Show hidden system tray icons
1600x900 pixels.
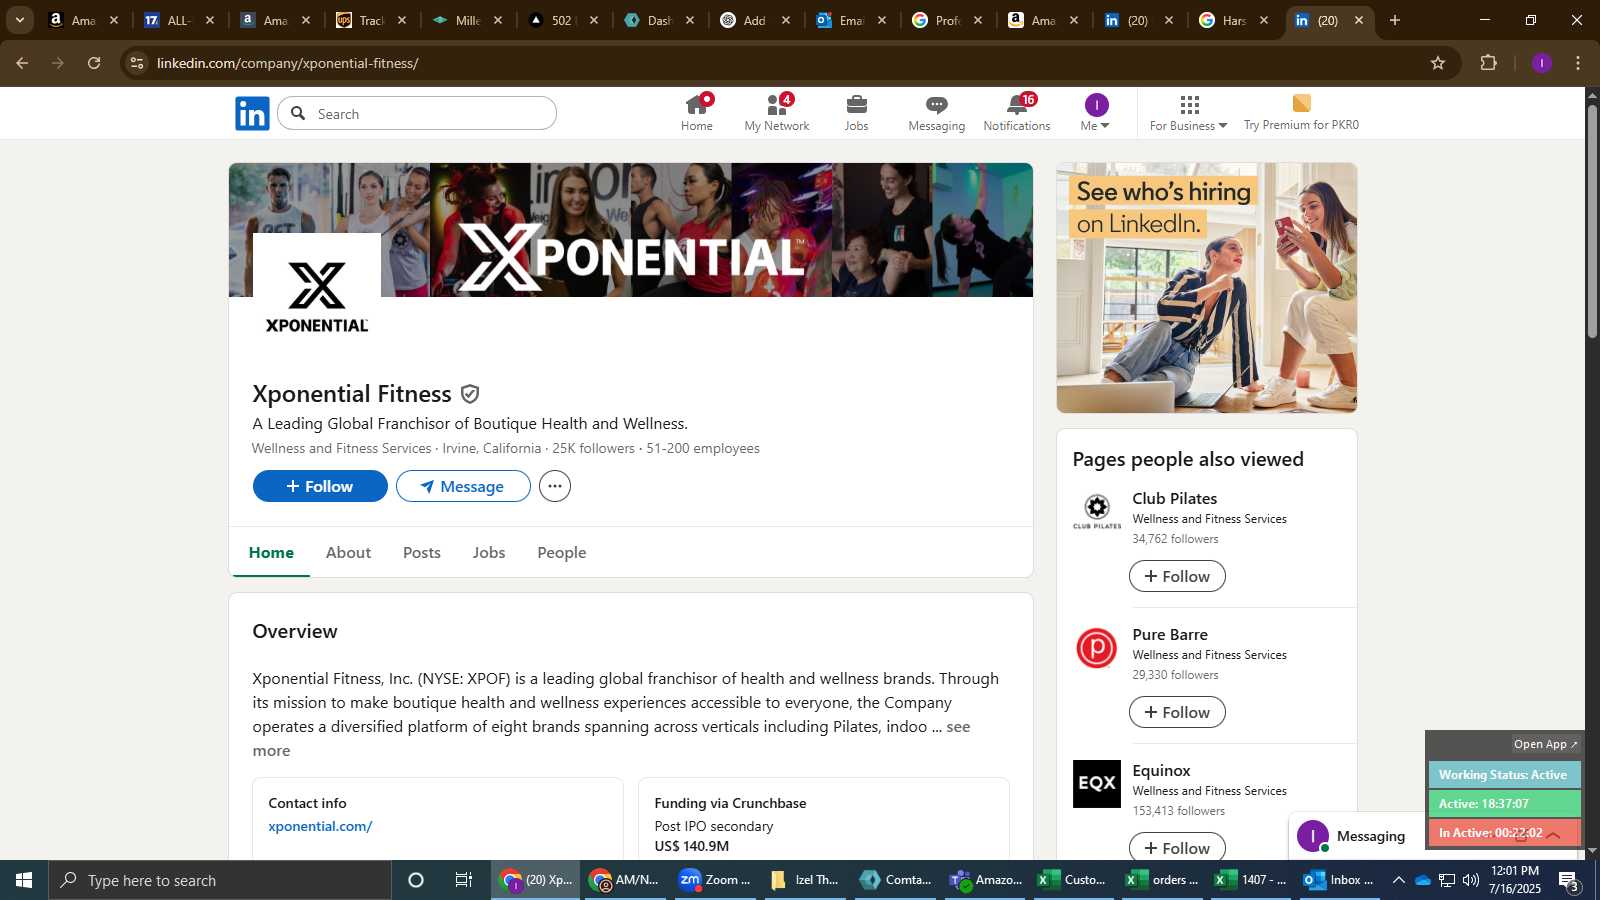point(1398,880)
